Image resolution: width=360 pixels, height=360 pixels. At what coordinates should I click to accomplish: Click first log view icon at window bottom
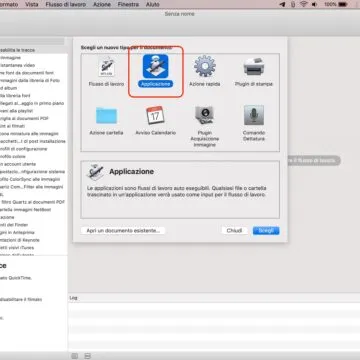pyautogui.click(x=75, y=356)
